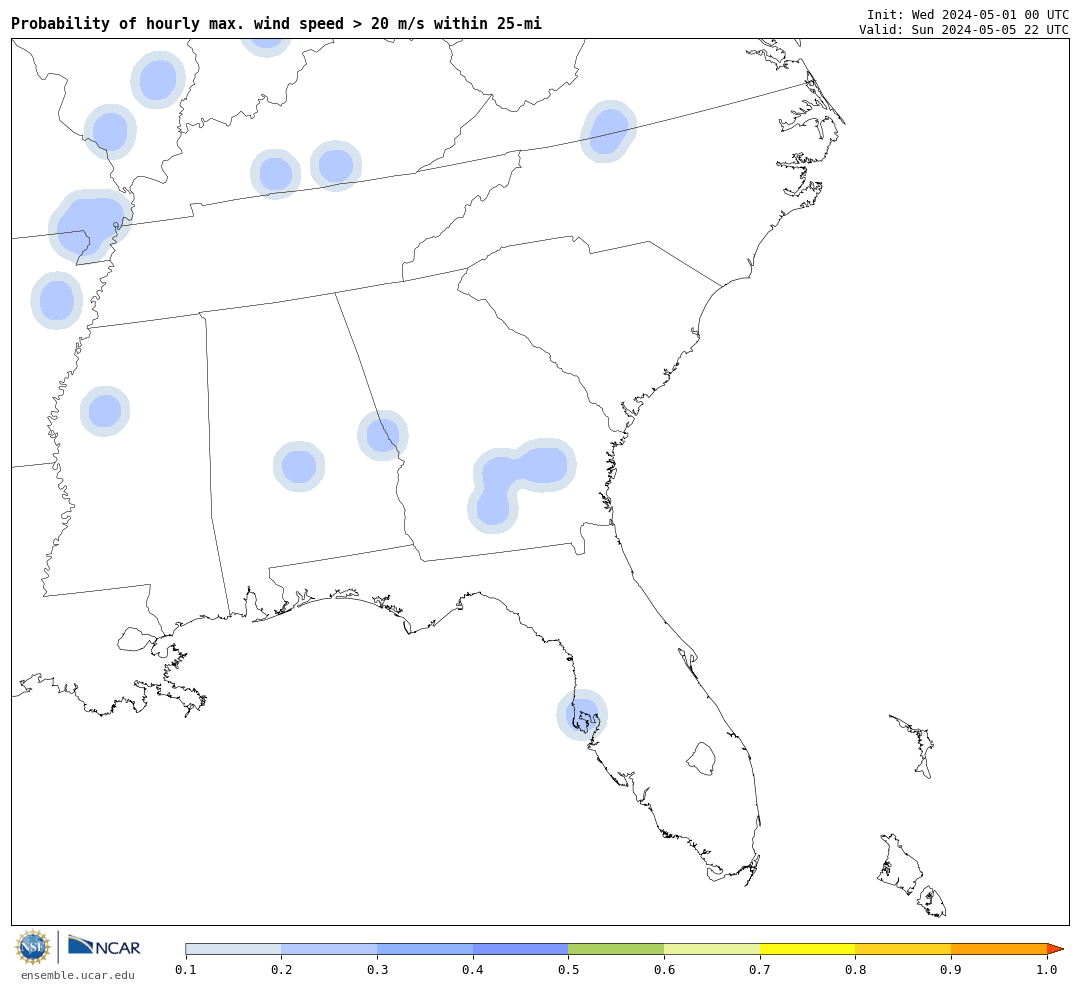
Task: Click the probability blob on the Virginia-North Carolina border
Action: [608, 131]
